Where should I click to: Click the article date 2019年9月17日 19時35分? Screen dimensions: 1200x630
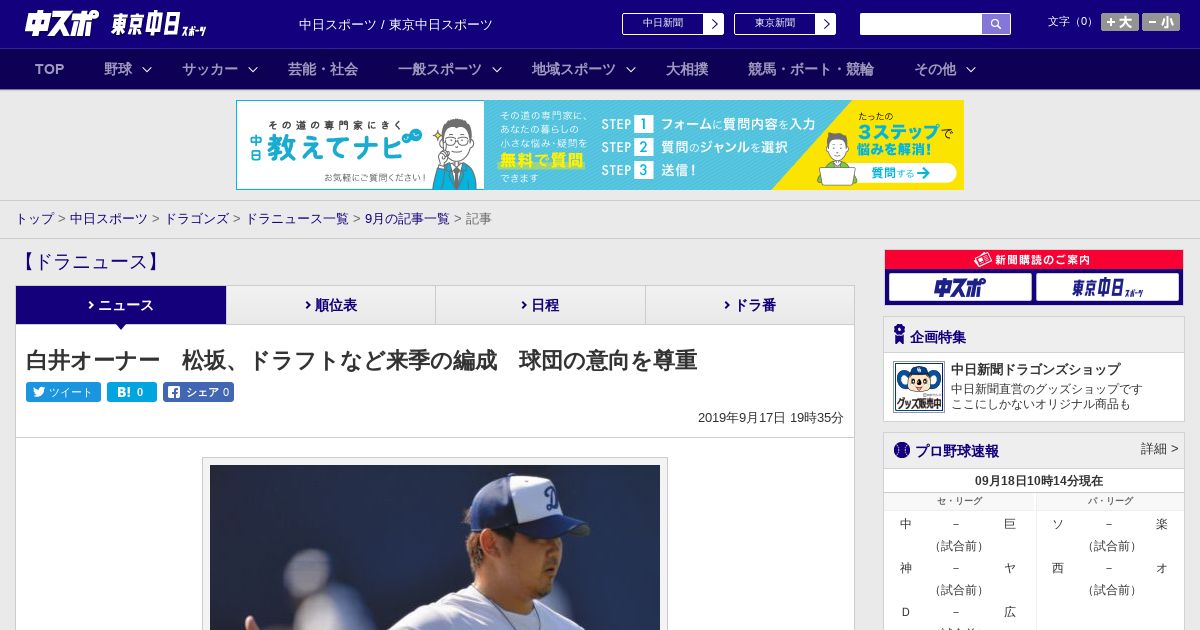tap(770, 418)
